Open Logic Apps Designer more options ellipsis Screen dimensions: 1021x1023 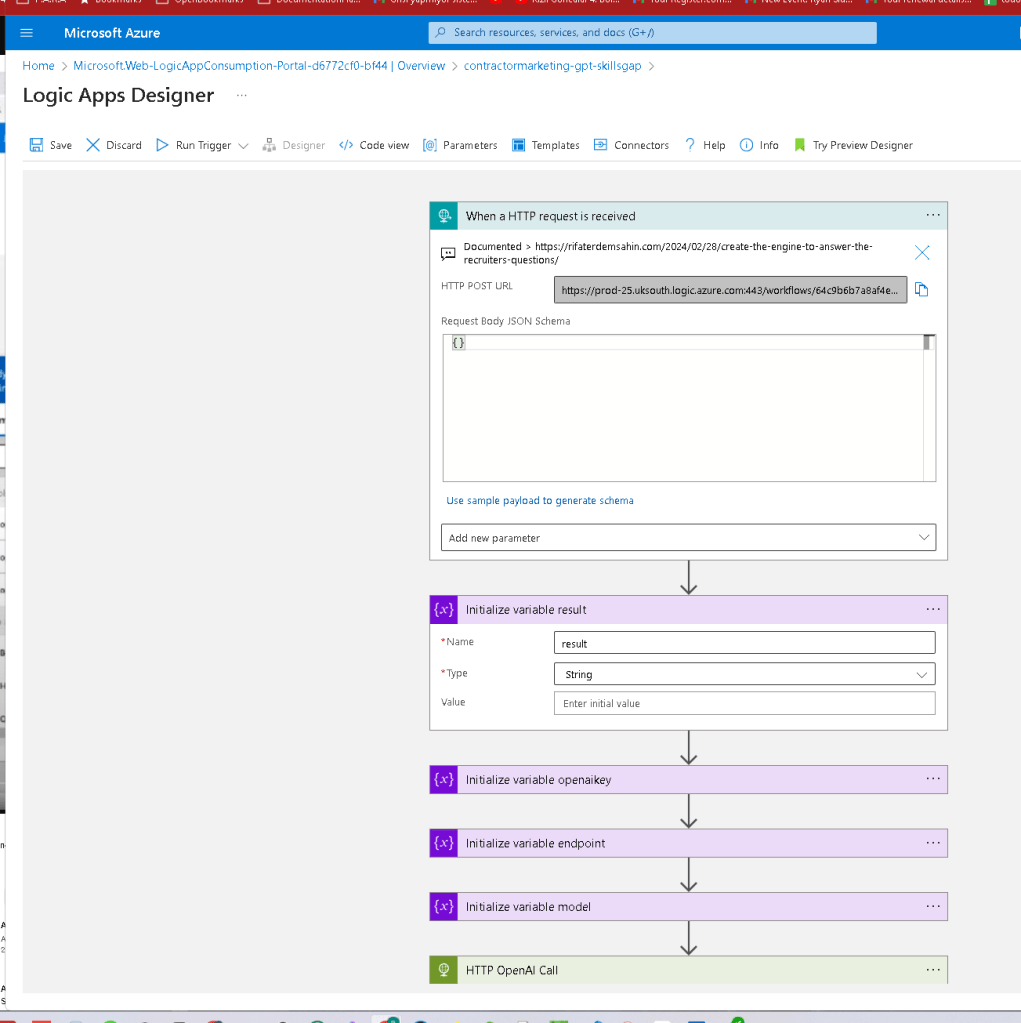pos(241,95)
